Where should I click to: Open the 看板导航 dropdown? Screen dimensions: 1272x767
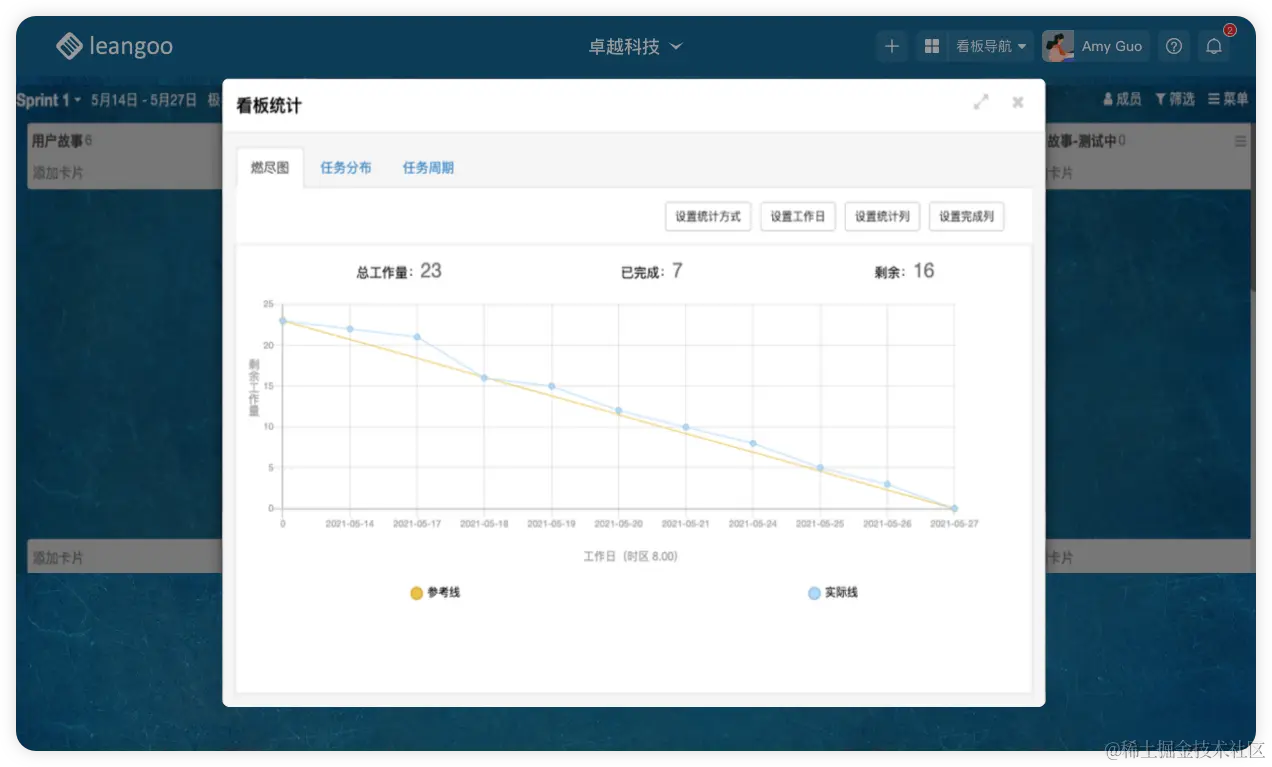991,46
